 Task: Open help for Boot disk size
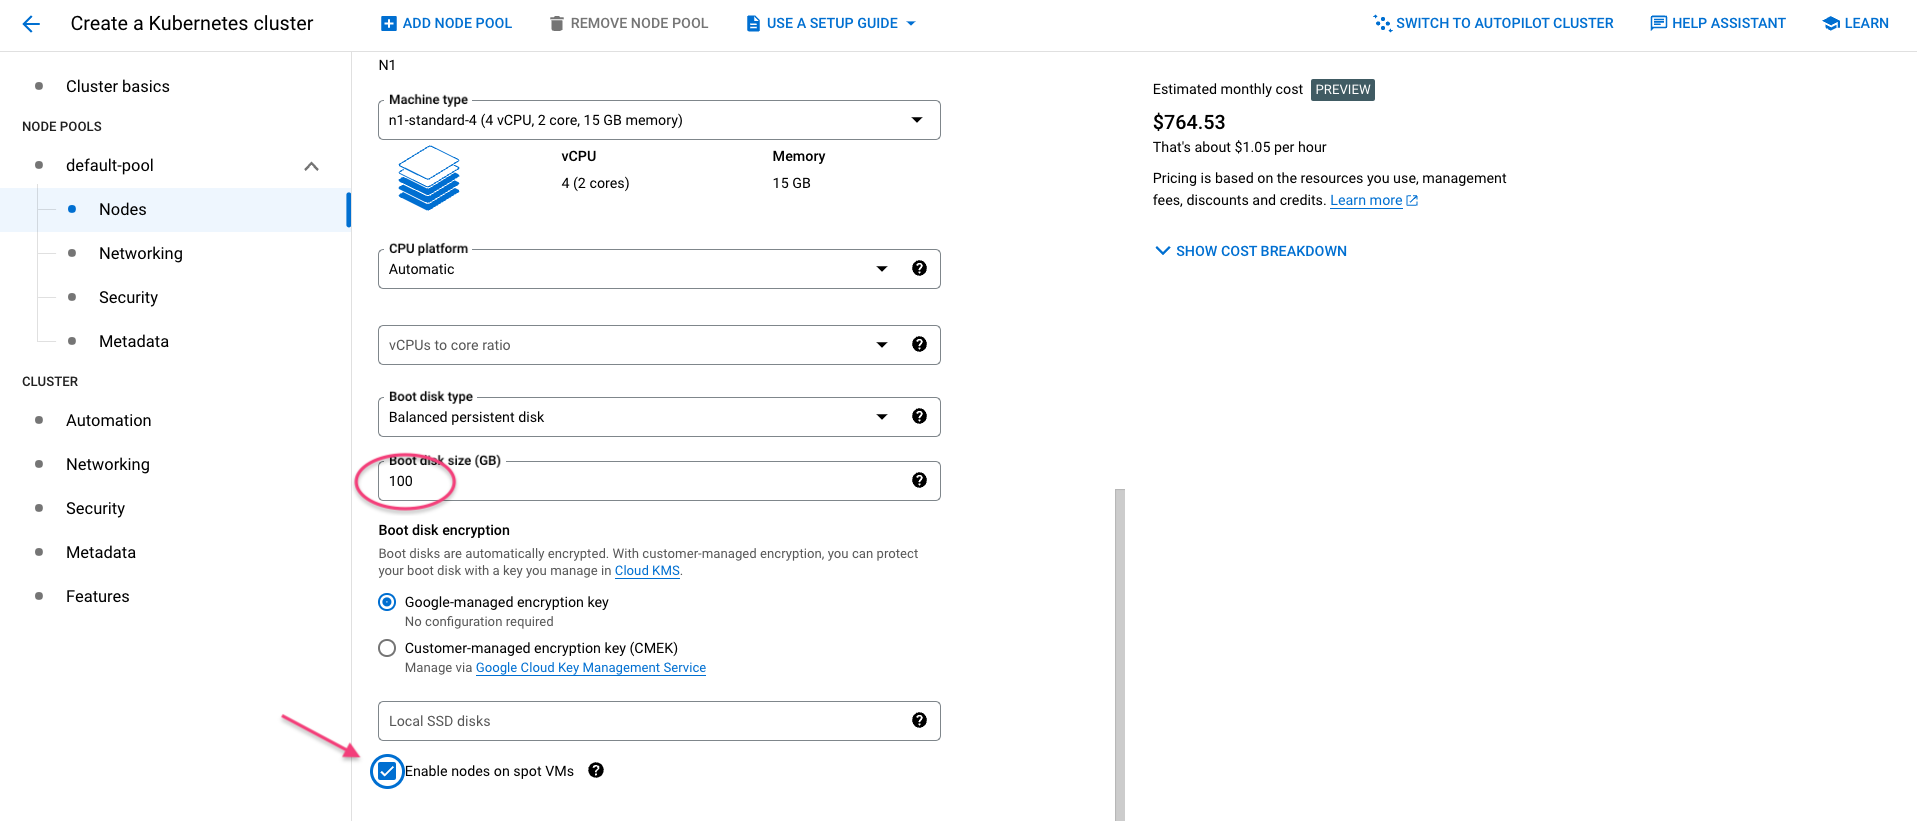919,480
